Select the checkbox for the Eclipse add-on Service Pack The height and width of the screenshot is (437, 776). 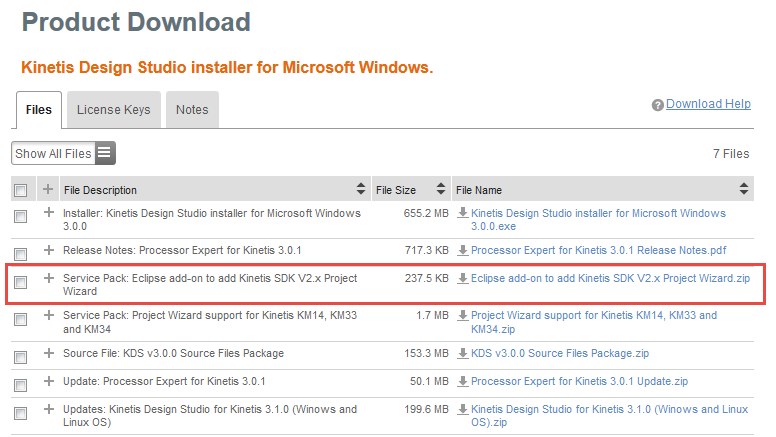coord(21,283)
